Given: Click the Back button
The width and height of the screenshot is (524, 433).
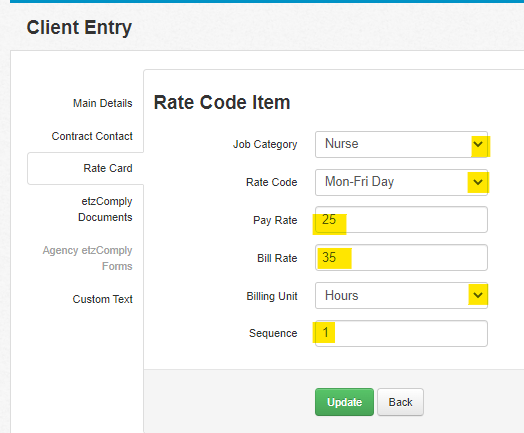Looking at the screenshot, I should (x=400, y=402).
